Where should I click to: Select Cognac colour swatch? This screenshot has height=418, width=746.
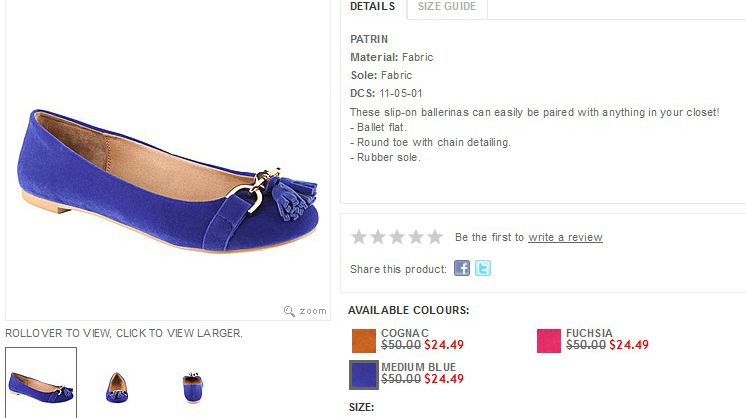[364, 341]
